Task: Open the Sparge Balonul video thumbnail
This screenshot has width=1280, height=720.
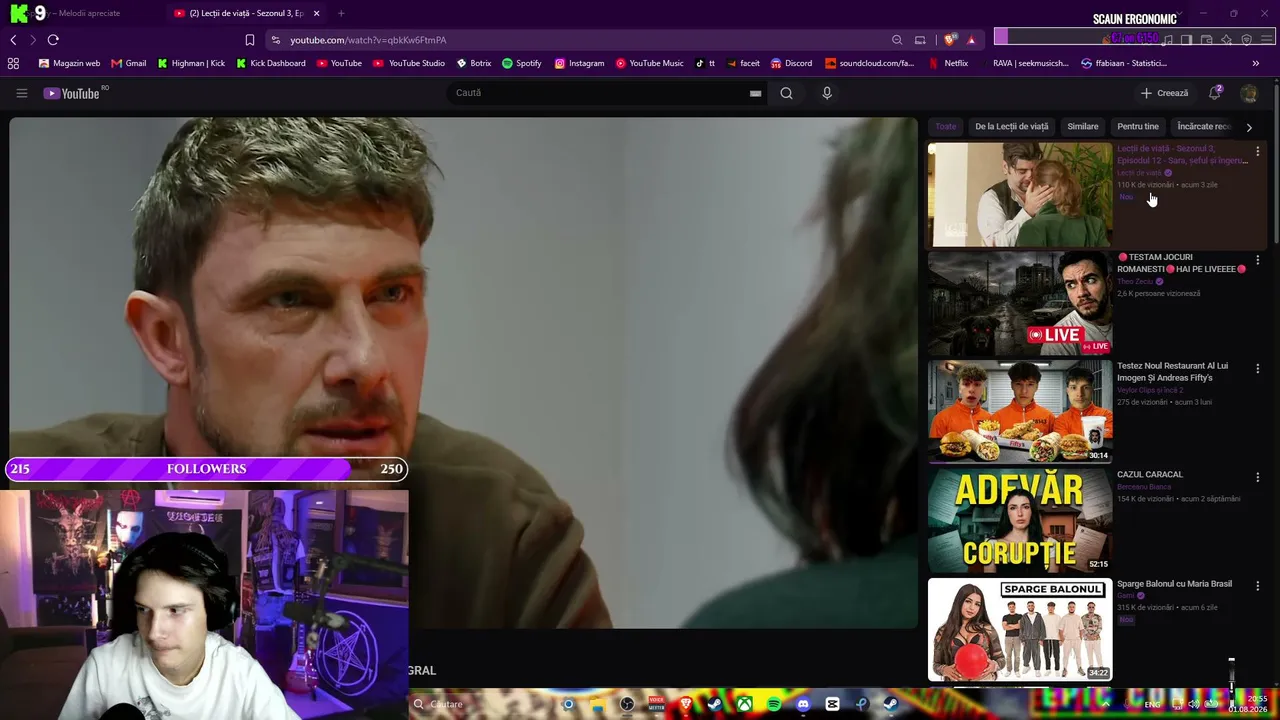Action: pyautogui.click(x=1020, y=630)
